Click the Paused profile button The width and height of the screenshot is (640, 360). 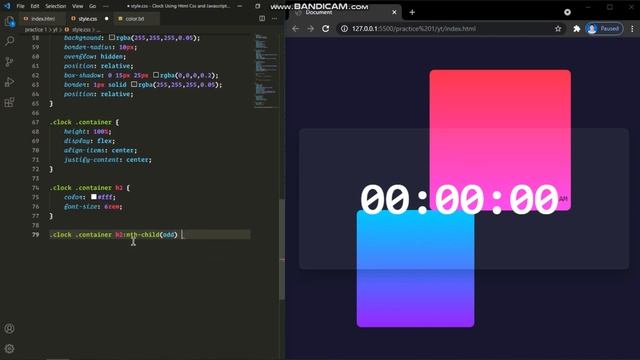point(604,29)
